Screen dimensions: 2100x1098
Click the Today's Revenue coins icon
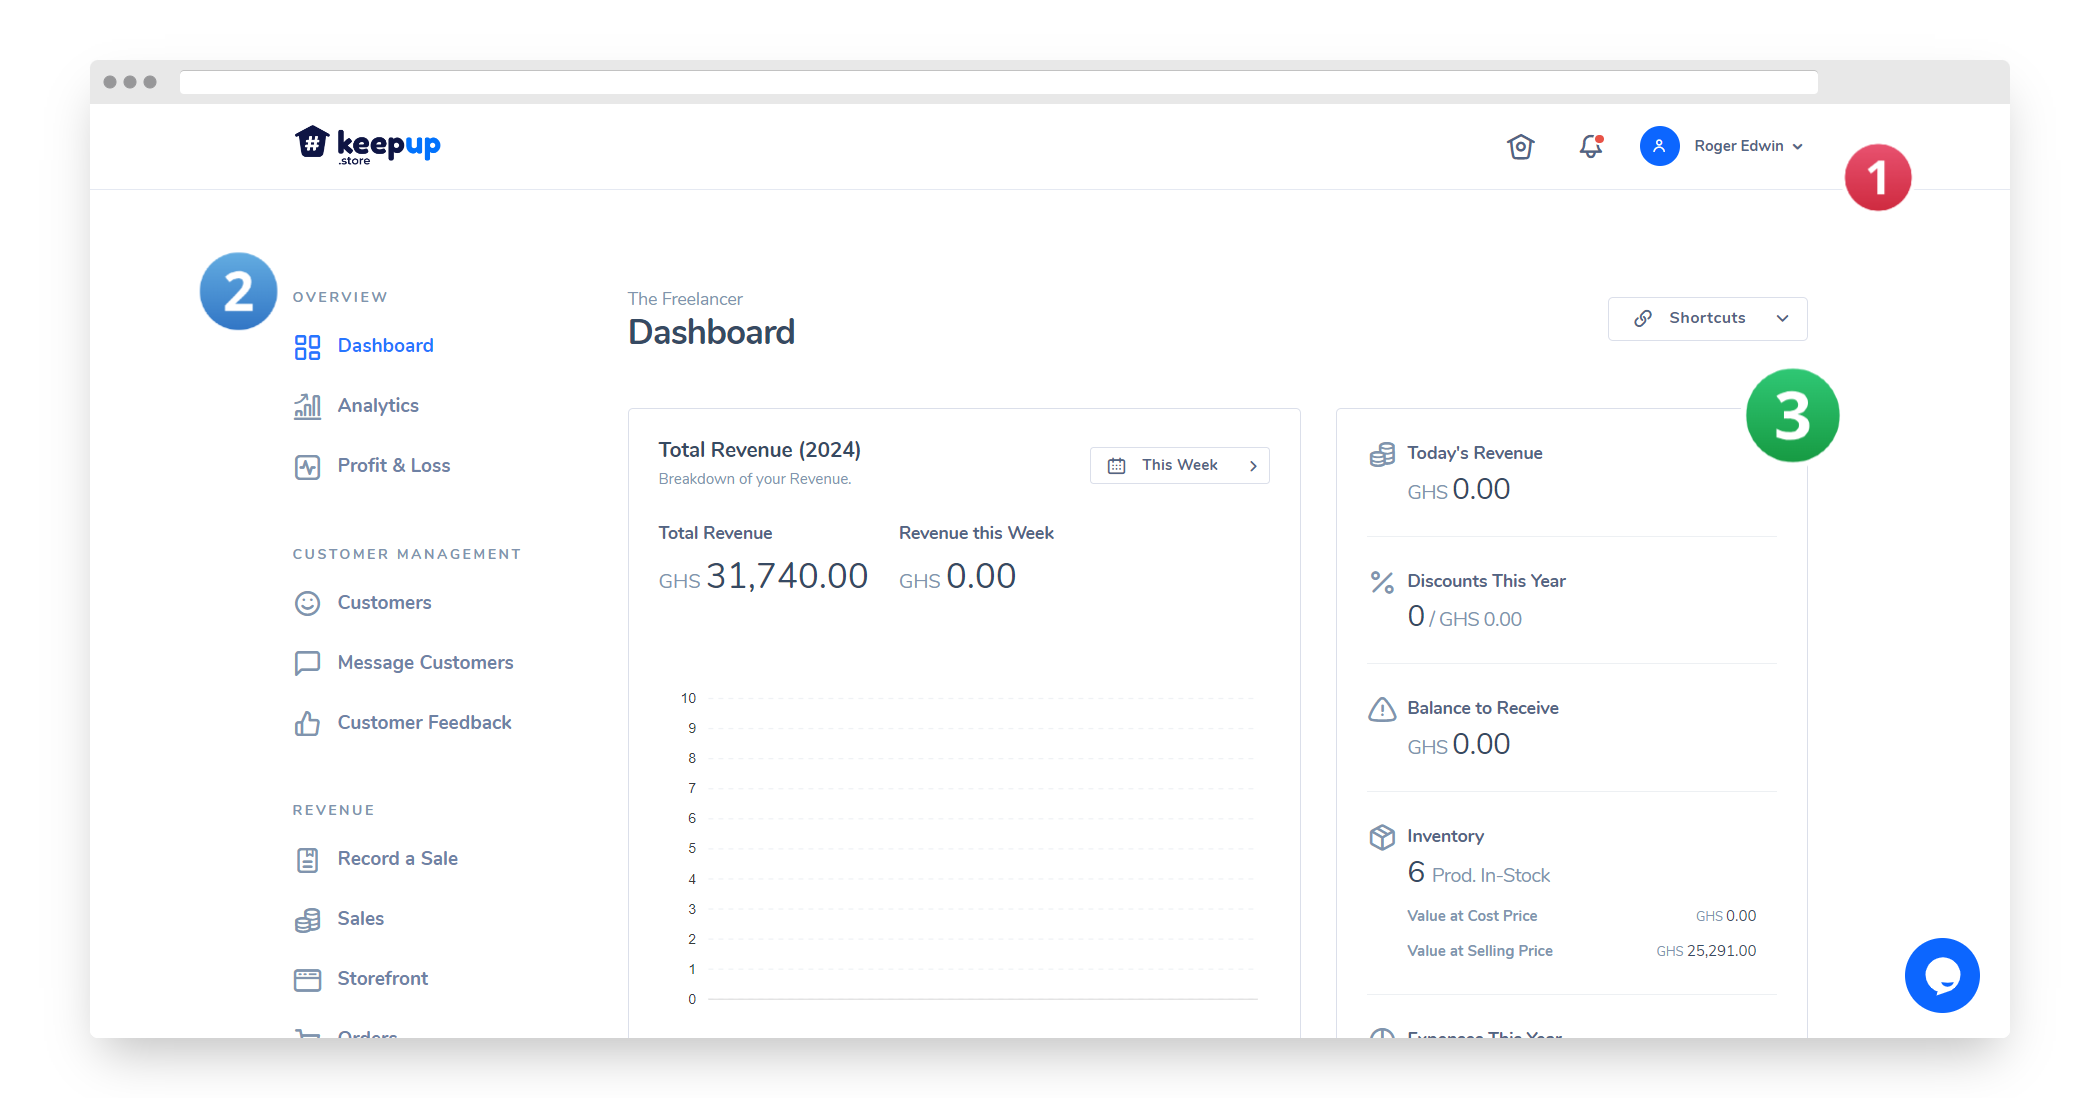coord(1382,455)
